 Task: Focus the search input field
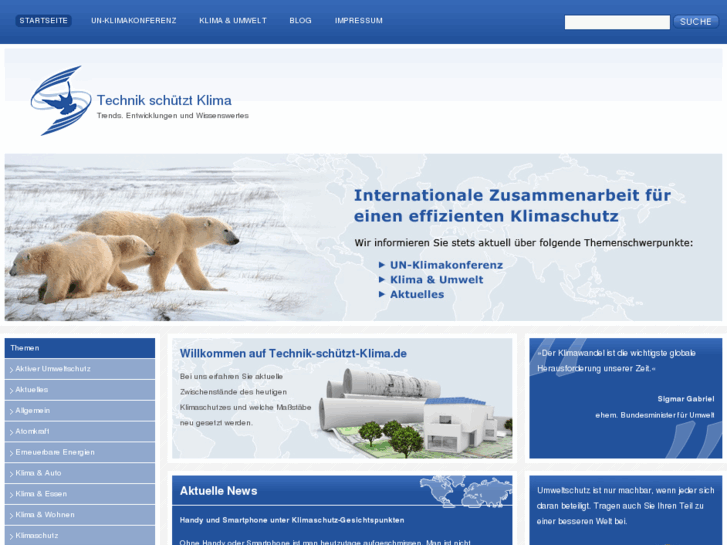(617, 22)
